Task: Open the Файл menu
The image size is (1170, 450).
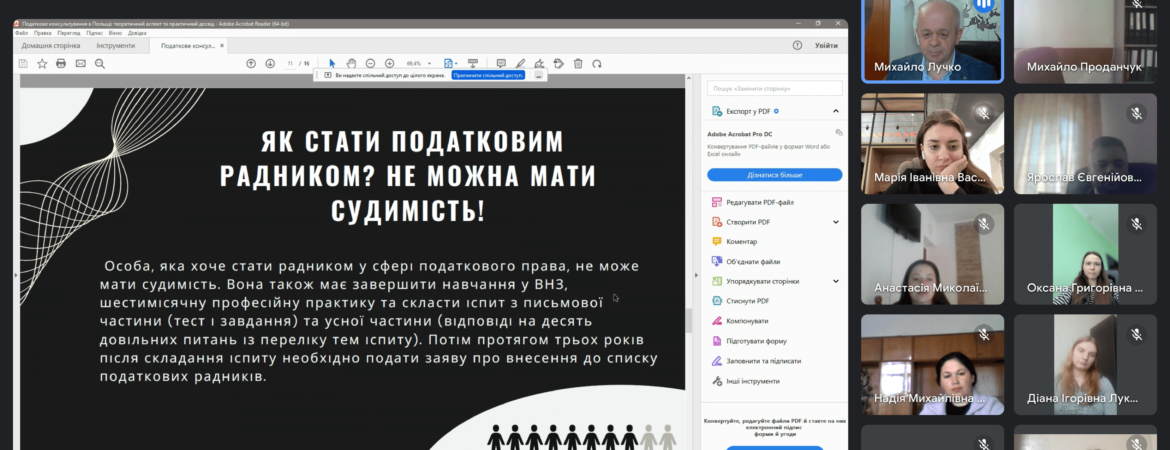Action: click(21, 33)
